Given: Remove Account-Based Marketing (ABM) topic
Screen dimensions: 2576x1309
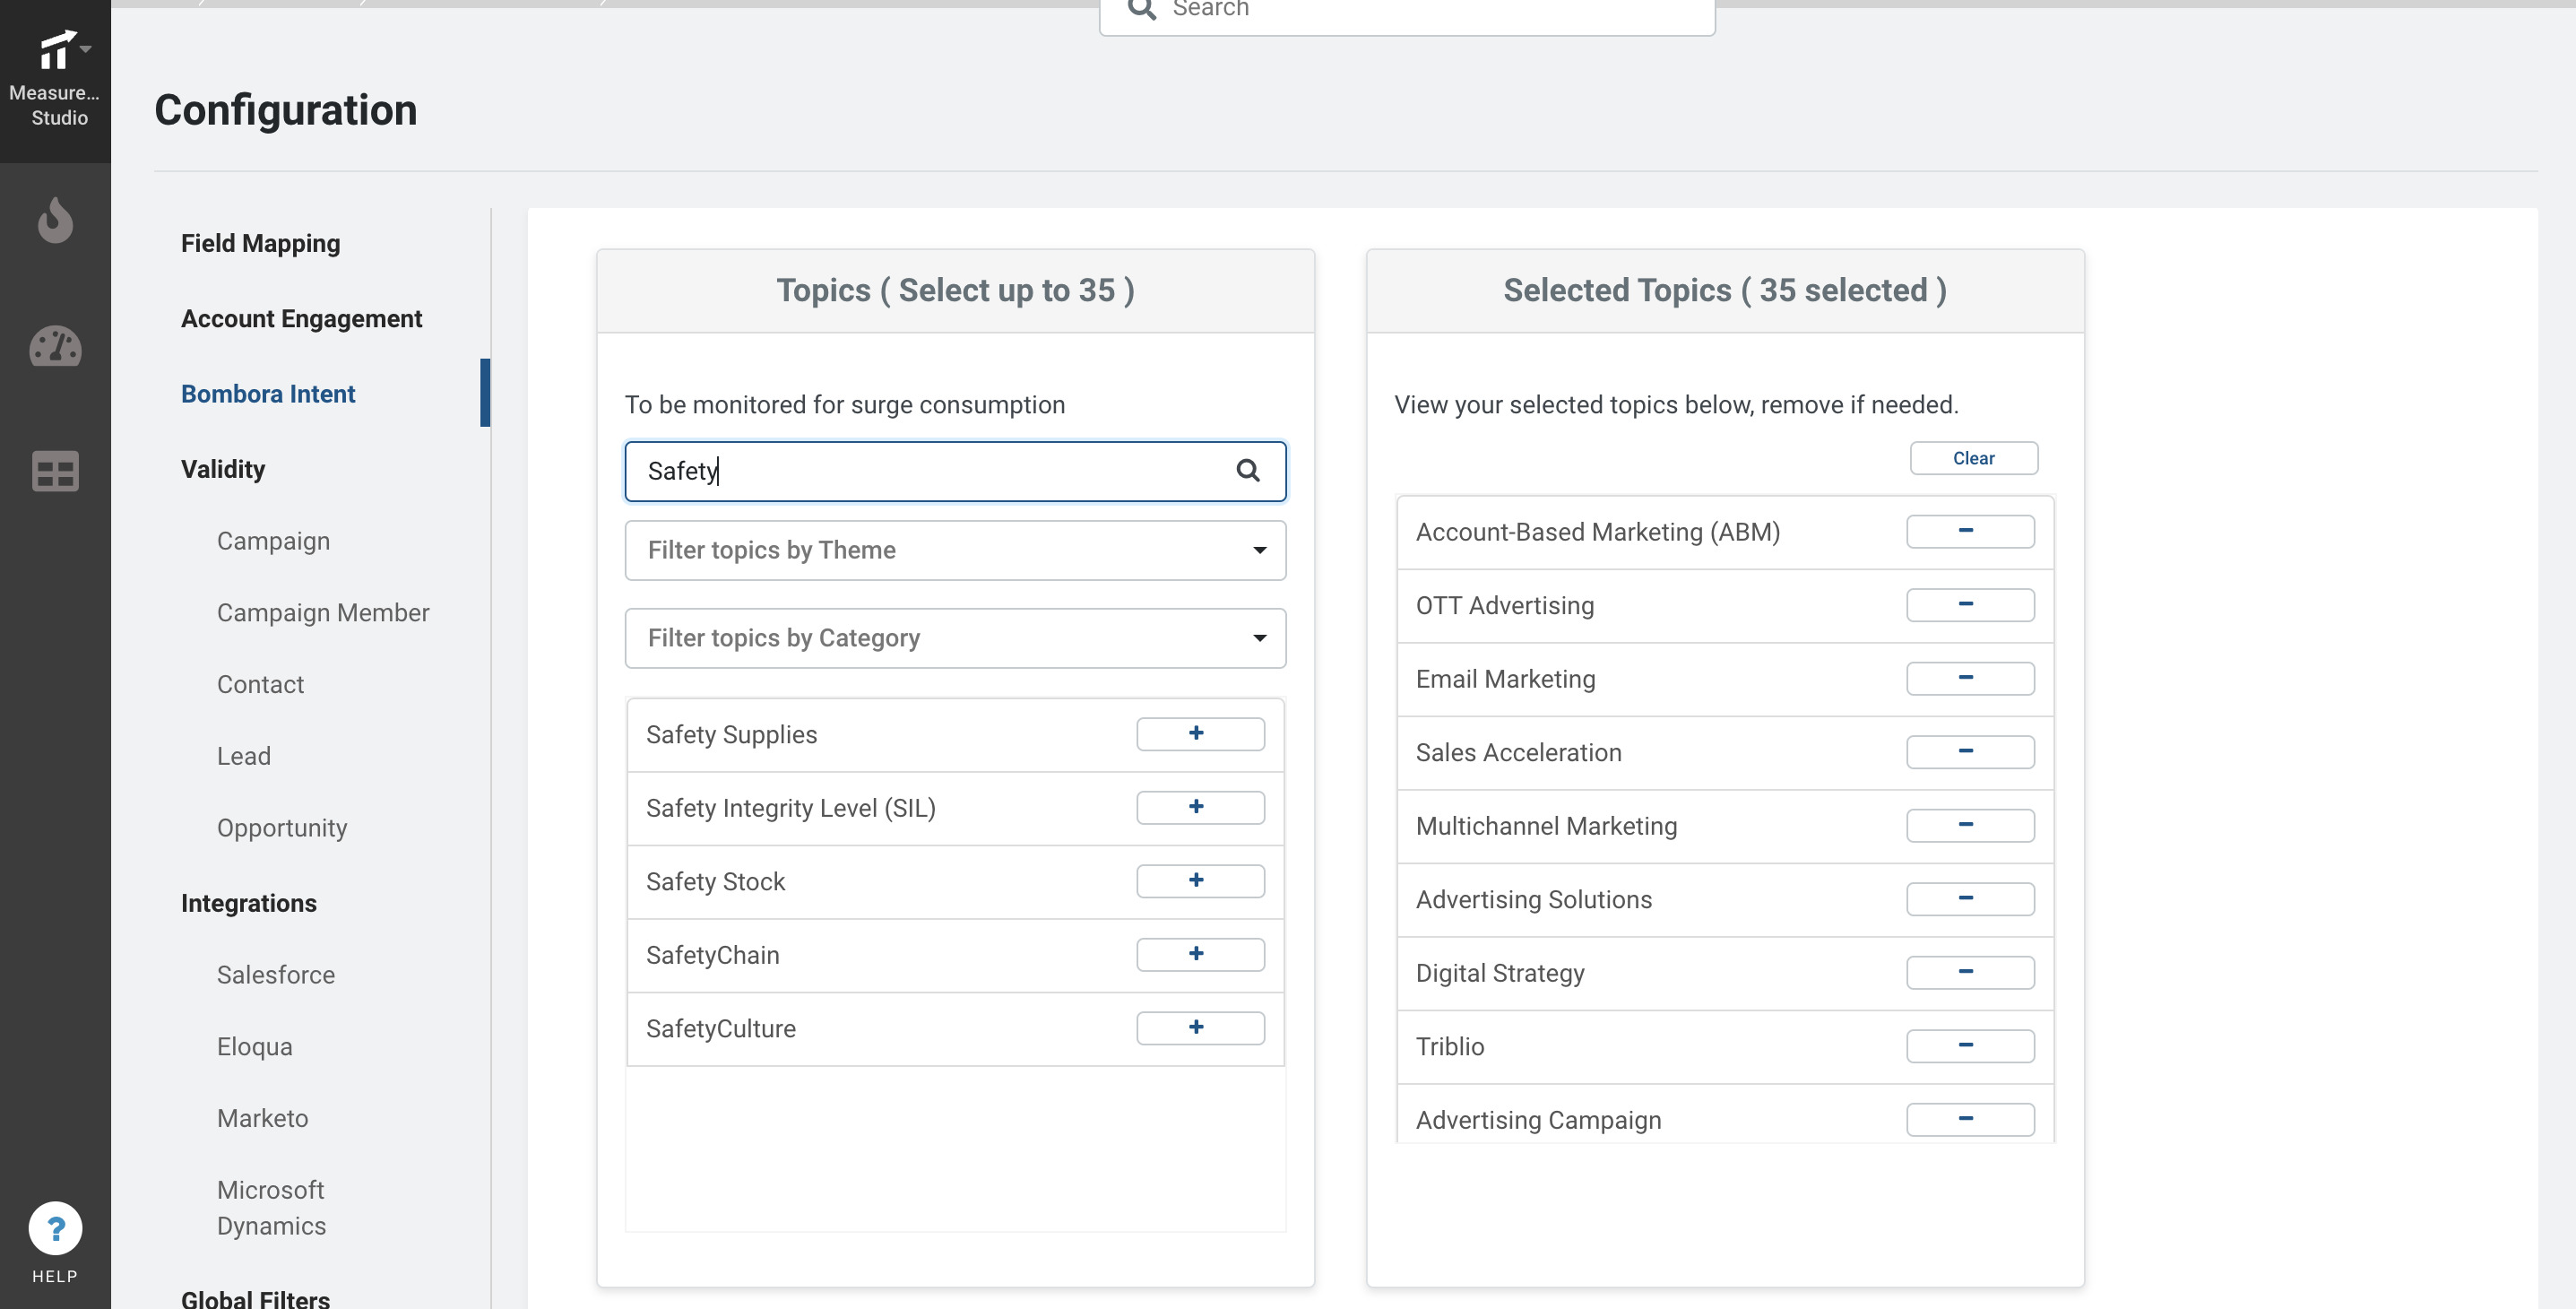Looking at the screenshot, I should point(1970,531).
